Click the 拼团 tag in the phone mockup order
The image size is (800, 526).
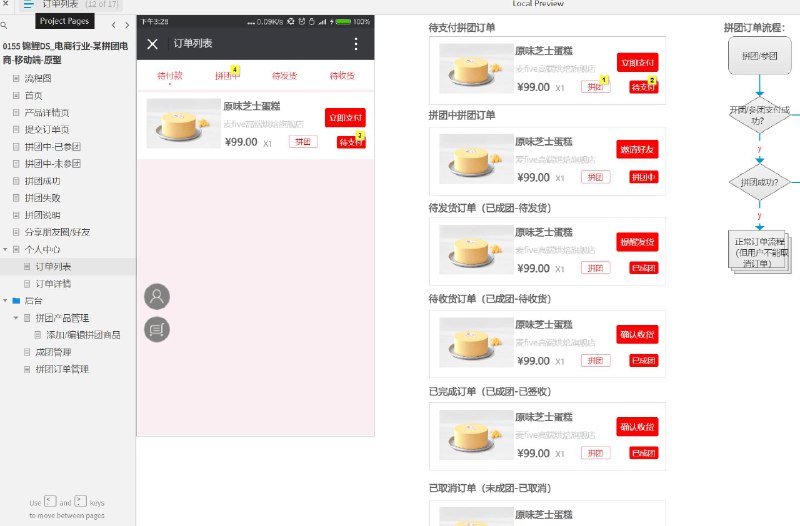click(x=303, y=141)
